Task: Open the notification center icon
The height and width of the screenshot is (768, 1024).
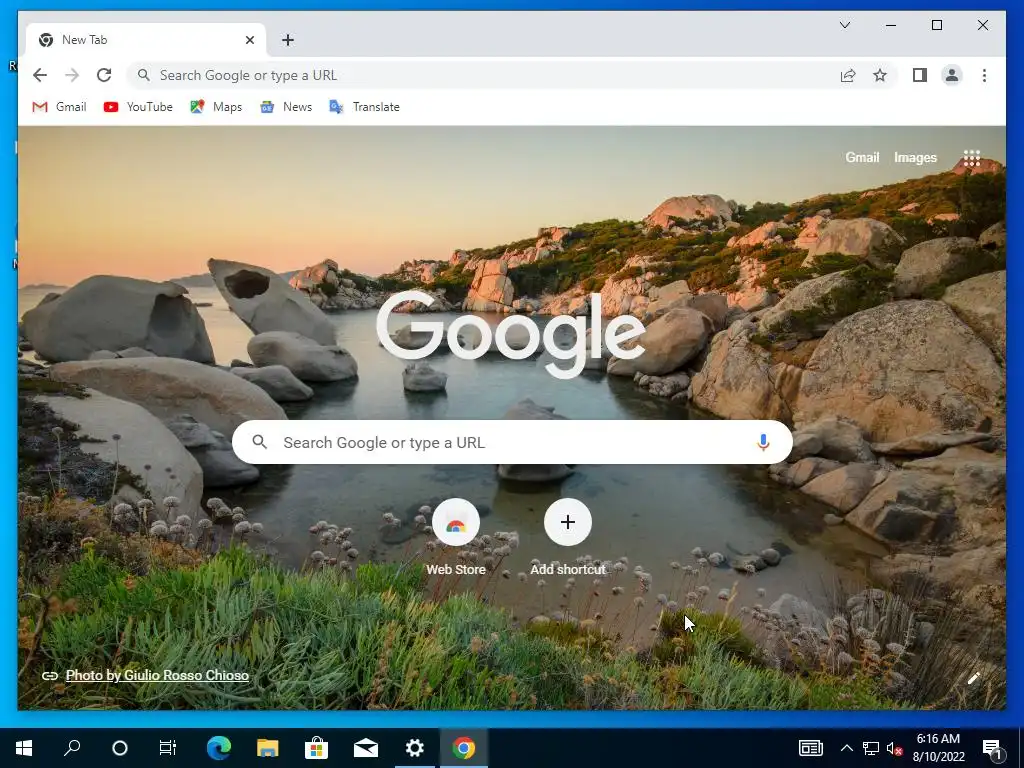Action: pyautogui.click(x=992, y=748)
